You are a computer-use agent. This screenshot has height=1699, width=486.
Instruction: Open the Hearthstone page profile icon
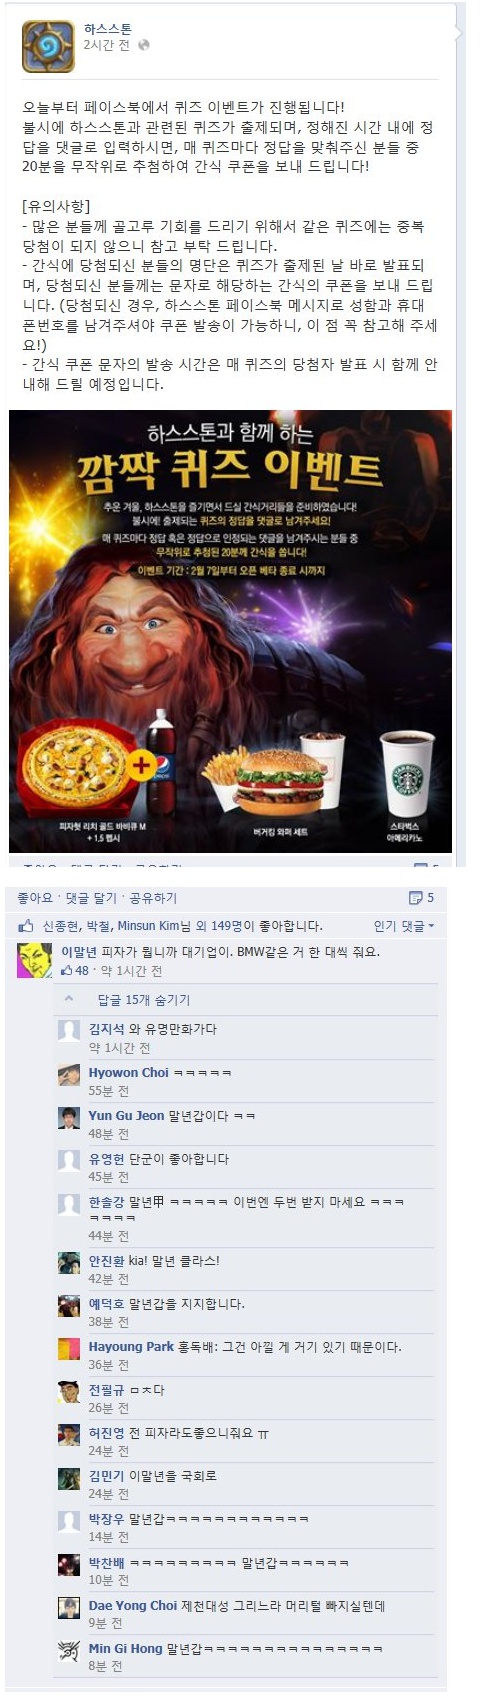pos(48,46)
